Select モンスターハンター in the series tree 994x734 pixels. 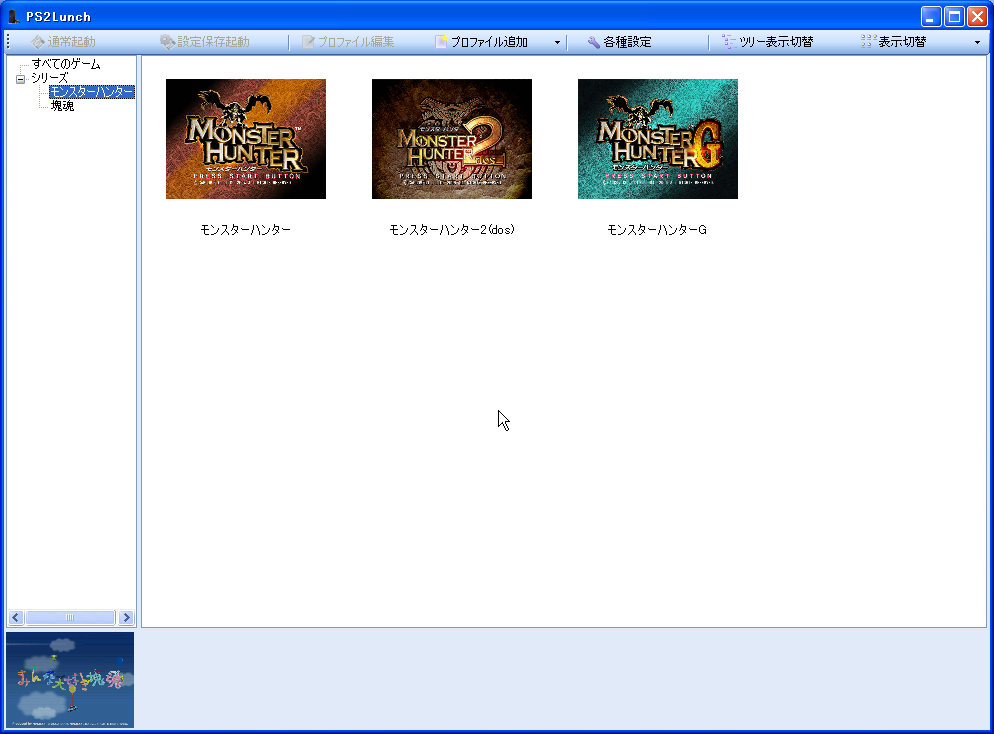[92, 92]
